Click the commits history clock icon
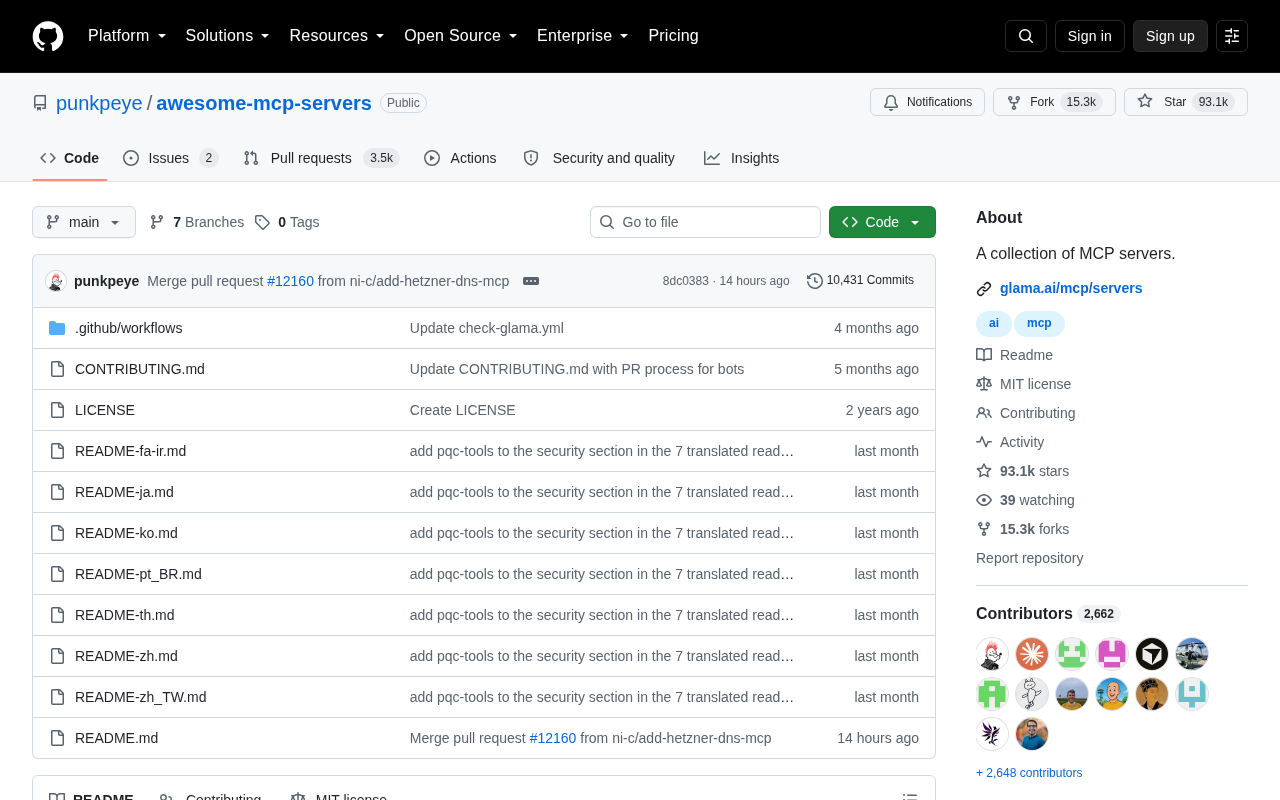 [815, 281]
